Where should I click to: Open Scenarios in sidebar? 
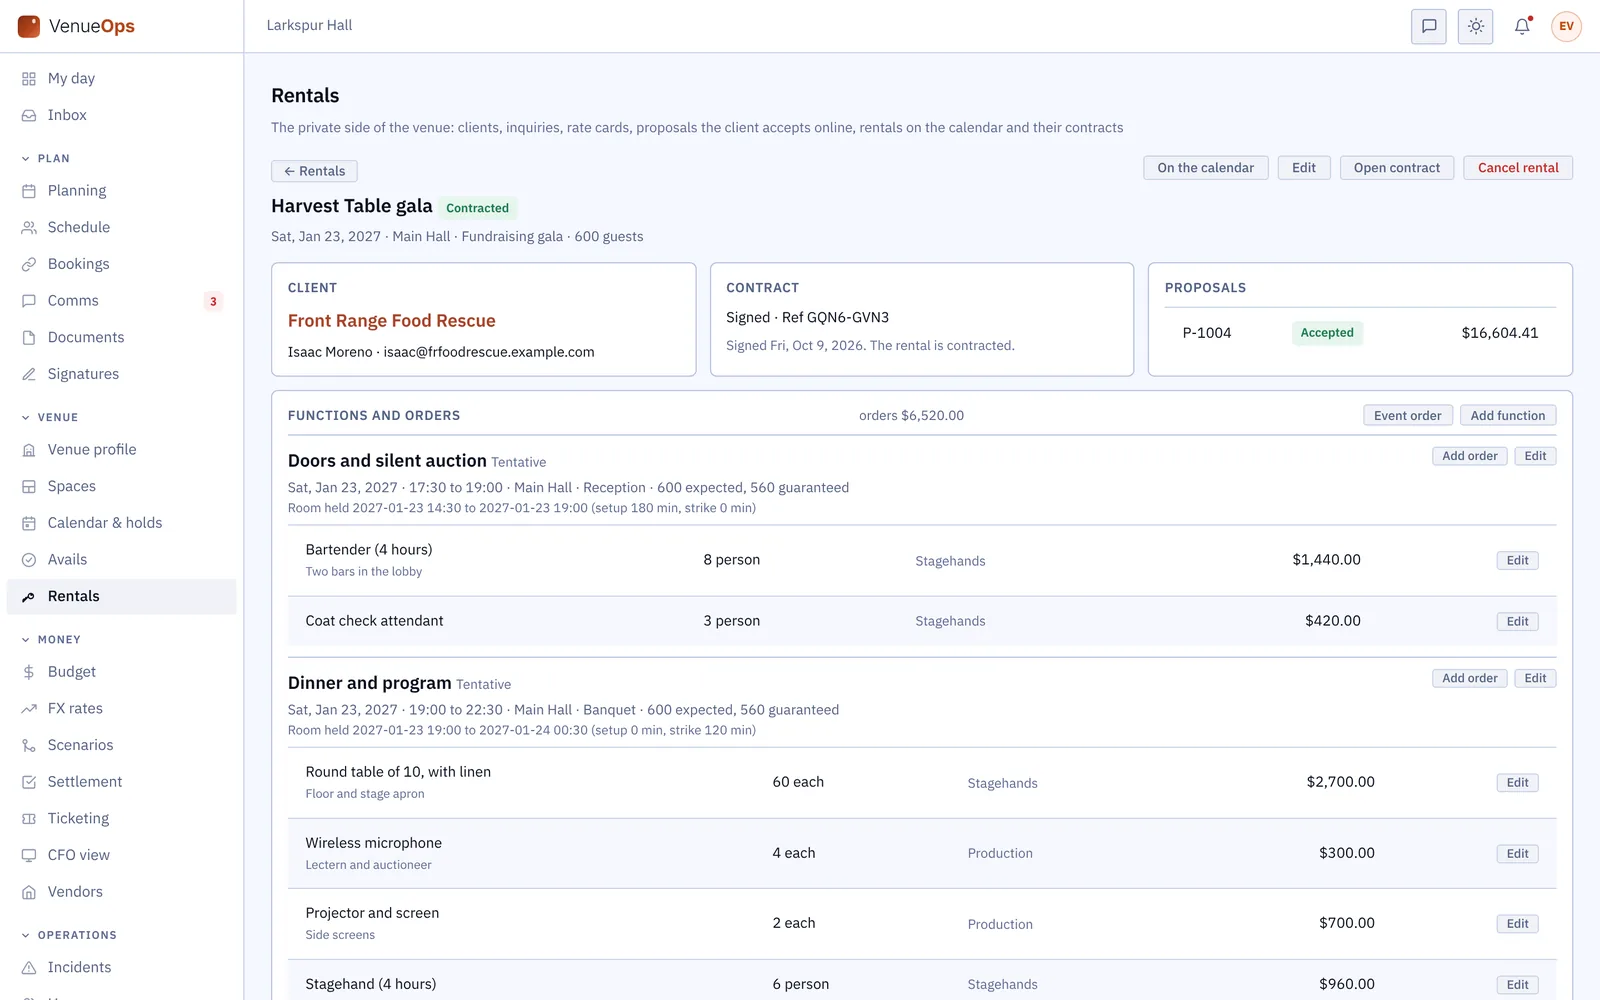click(121, 745)
